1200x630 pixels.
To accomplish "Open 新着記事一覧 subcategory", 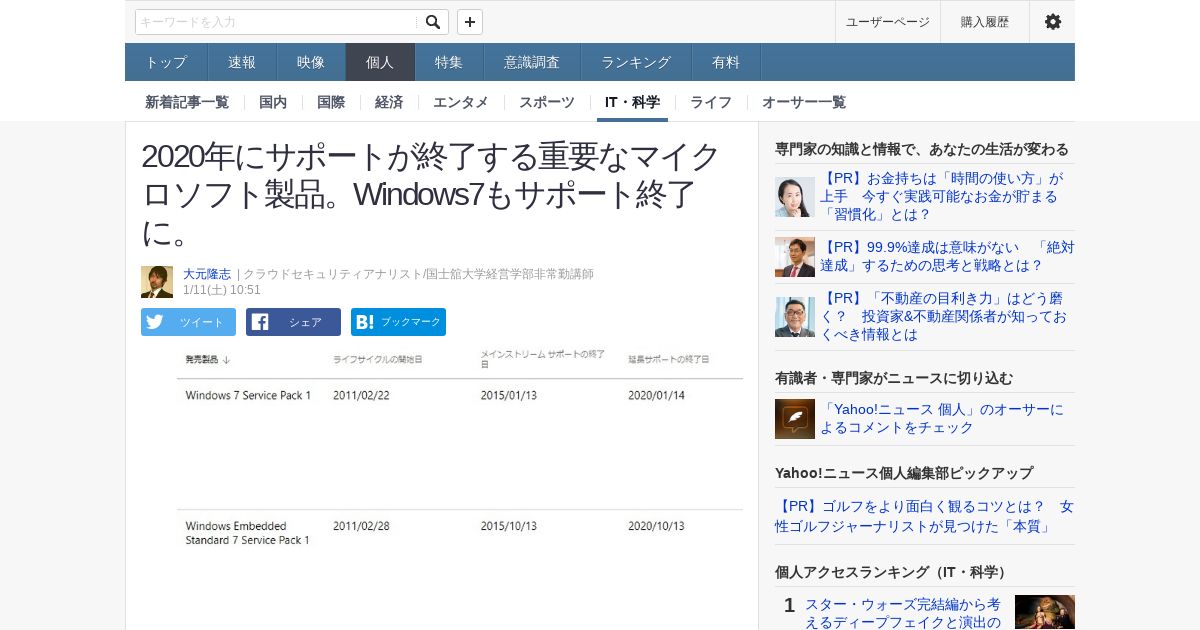I will 187,102.
